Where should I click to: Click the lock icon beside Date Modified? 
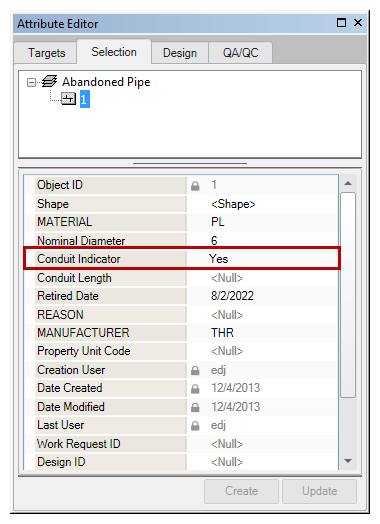click(195, 407)
